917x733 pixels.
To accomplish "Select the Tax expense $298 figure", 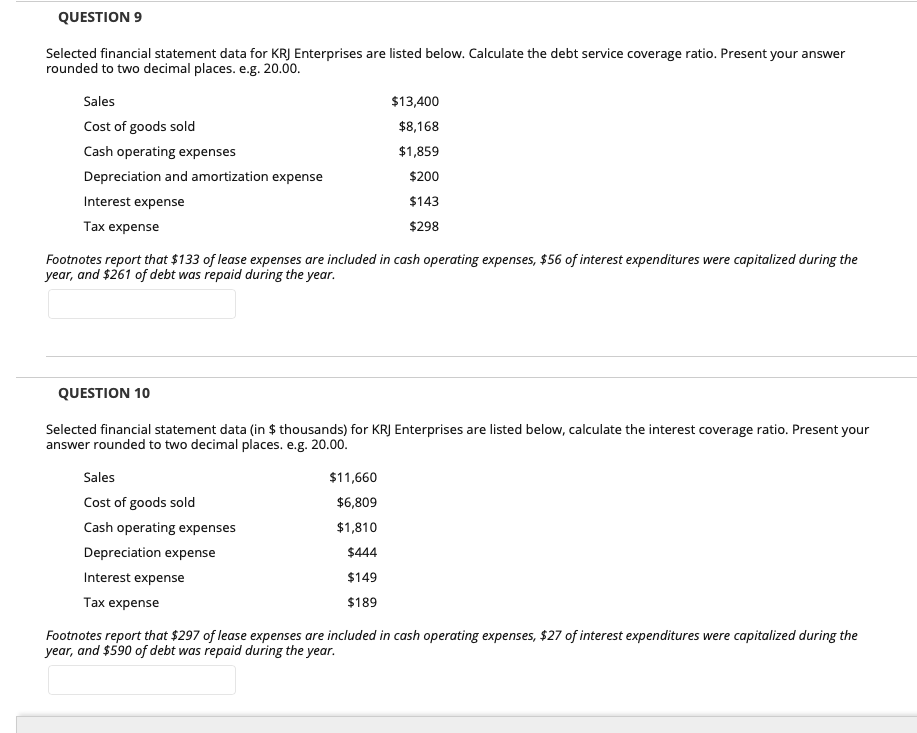I will point(423,226).
